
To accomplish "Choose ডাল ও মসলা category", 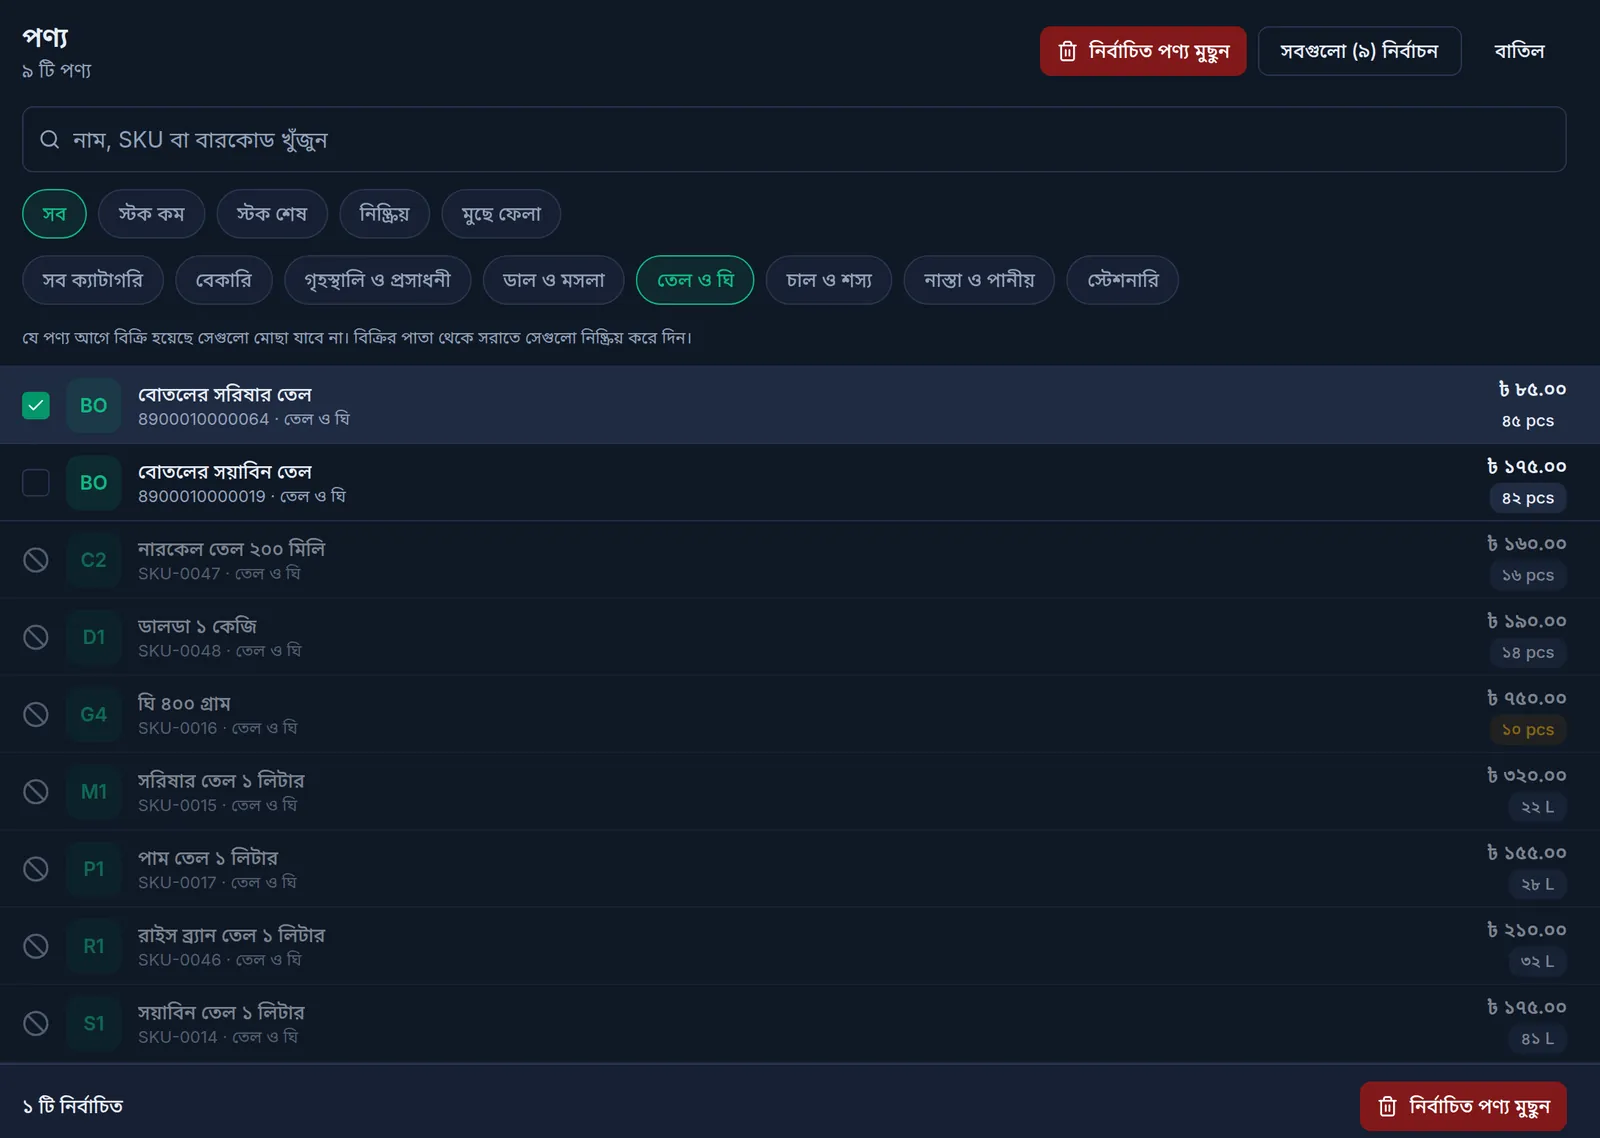I will point(554,280).
